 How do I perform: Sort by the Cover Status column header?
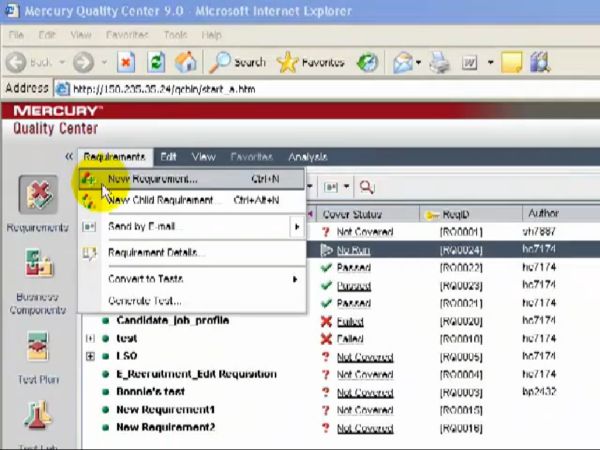(x=367, y=214)
